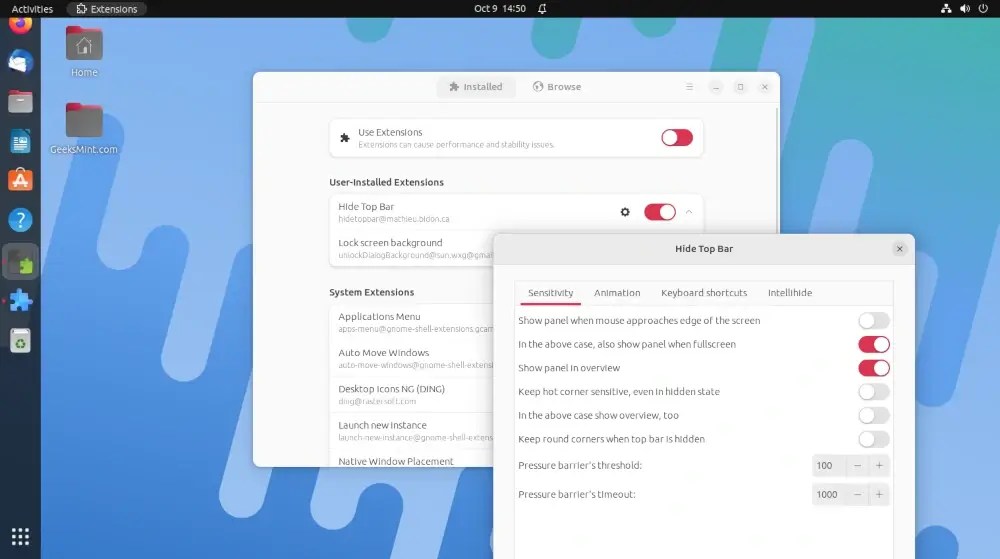Viewport: 1000px width, 559px height.
Task: Select the Installed tab
Action: click(476, 87)
